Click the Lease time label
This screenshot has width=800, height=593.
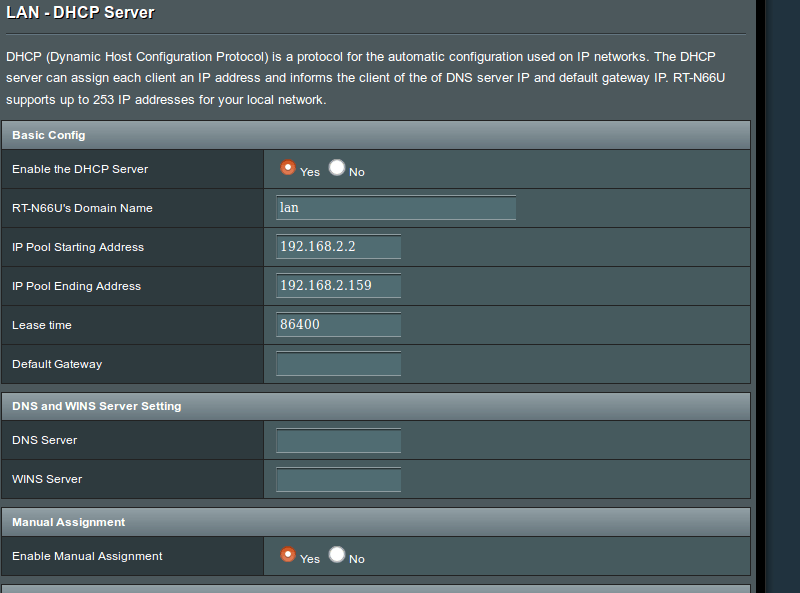42,325
